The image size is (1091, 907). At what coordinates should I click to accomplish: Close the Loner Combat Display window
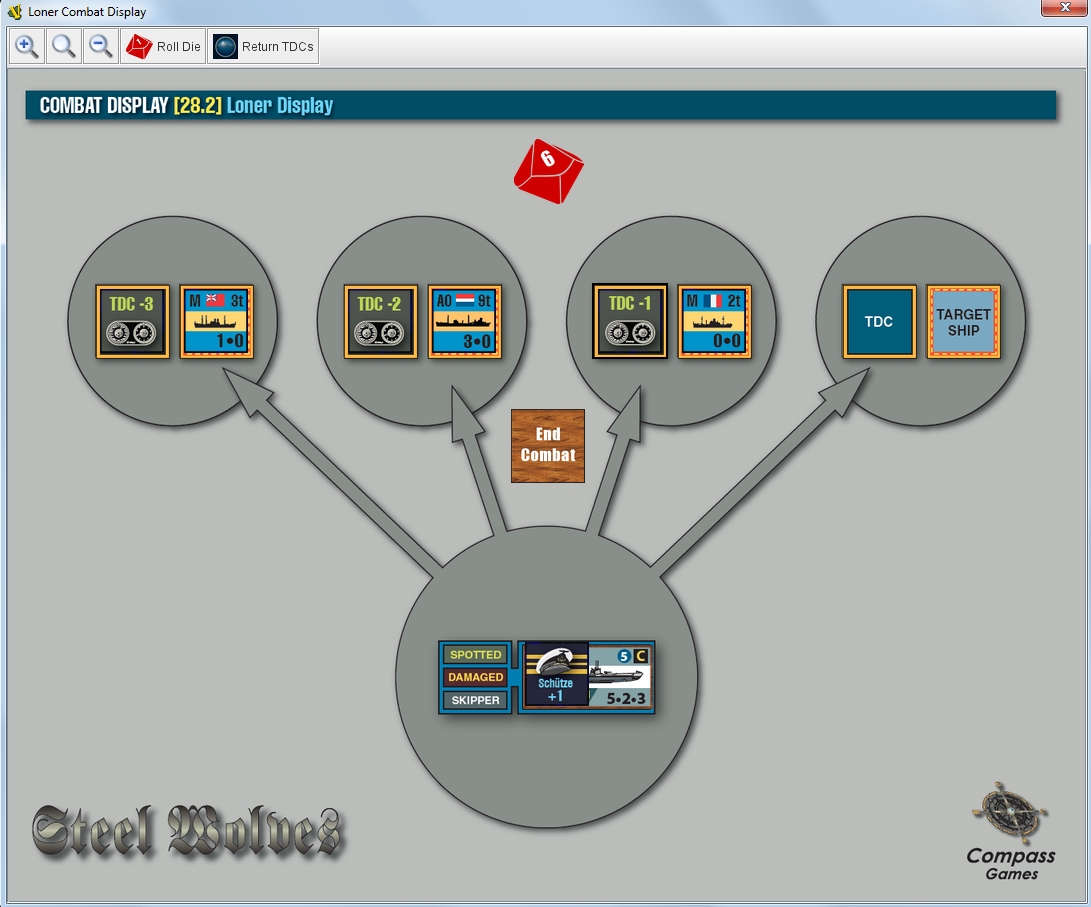click(1065, 8)
